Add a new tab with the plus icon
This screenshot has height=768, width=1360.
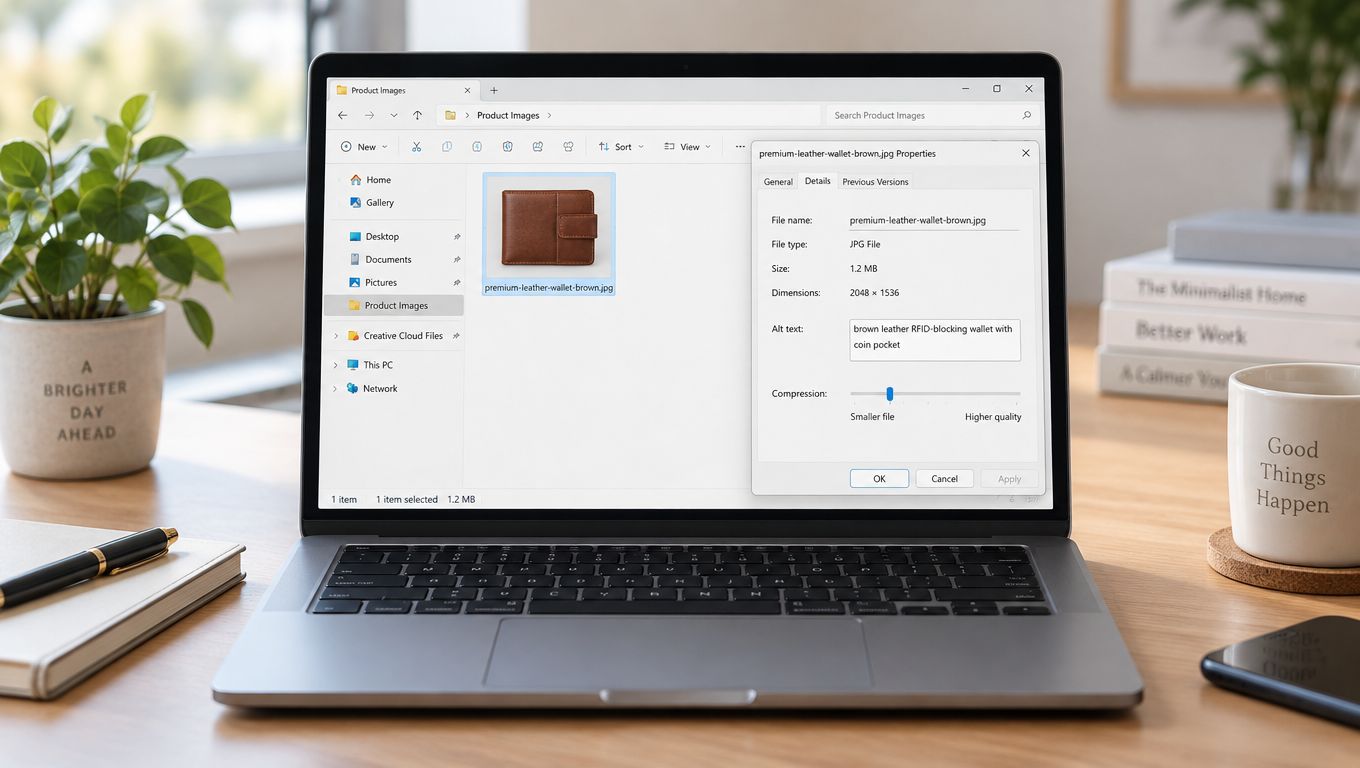point(493,90)
